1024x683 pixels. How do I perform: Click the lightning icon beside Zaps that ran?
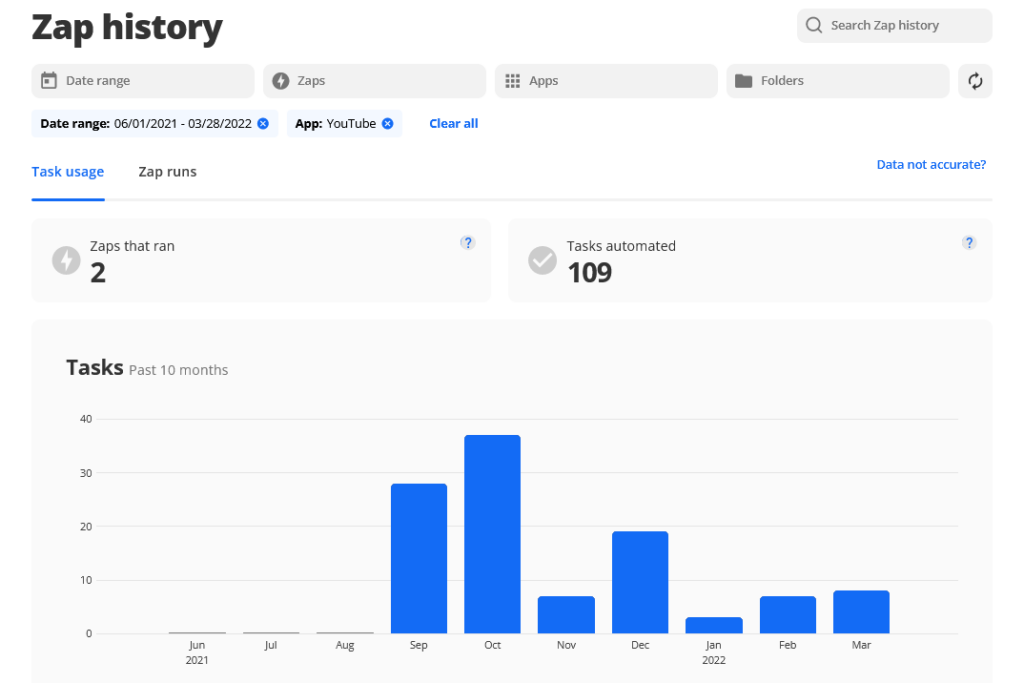pyautogui.click(x=66, y=261)
